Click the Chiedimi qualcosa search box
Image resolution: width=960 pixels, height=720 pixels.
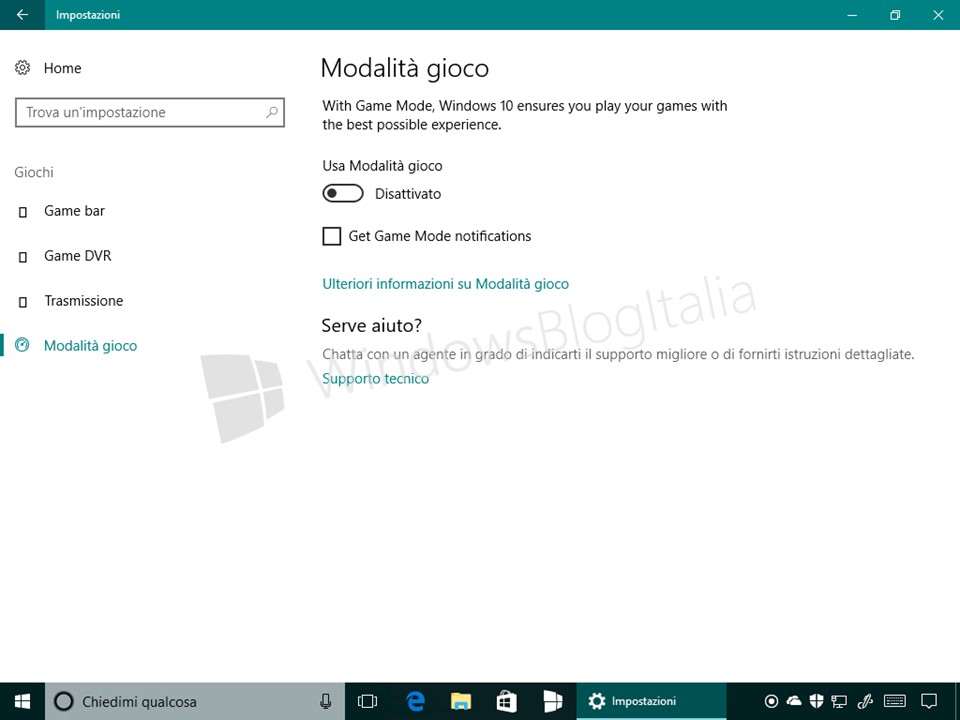coord(194,701)
